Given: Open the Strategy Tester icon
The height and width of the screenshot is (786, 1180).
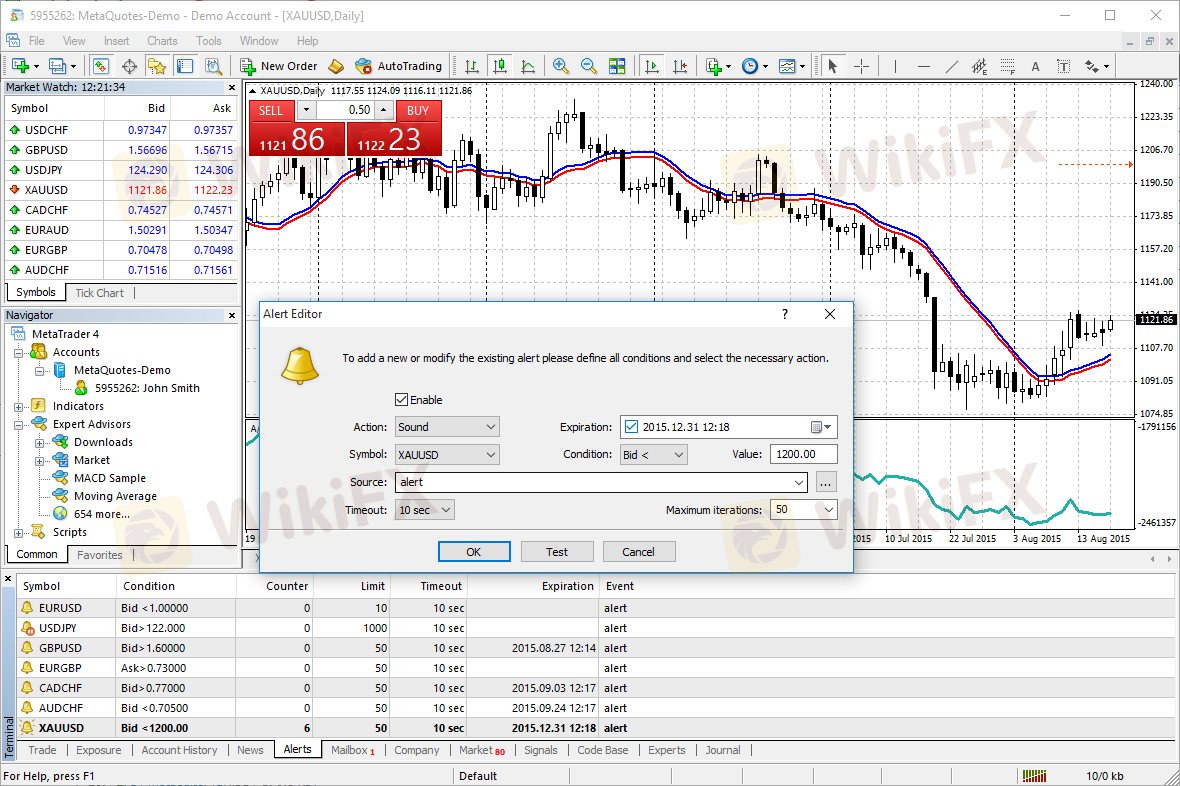Looking at the screenshot, I should tap(213, 66).
